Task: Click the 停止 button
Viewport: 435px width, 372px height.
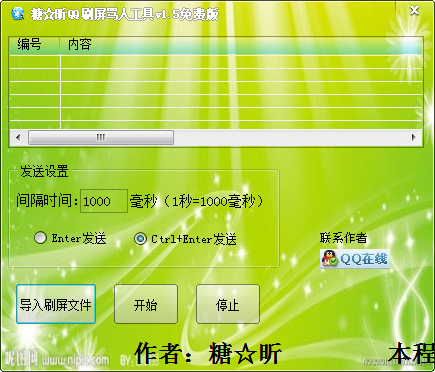Action: pos(228,304)
